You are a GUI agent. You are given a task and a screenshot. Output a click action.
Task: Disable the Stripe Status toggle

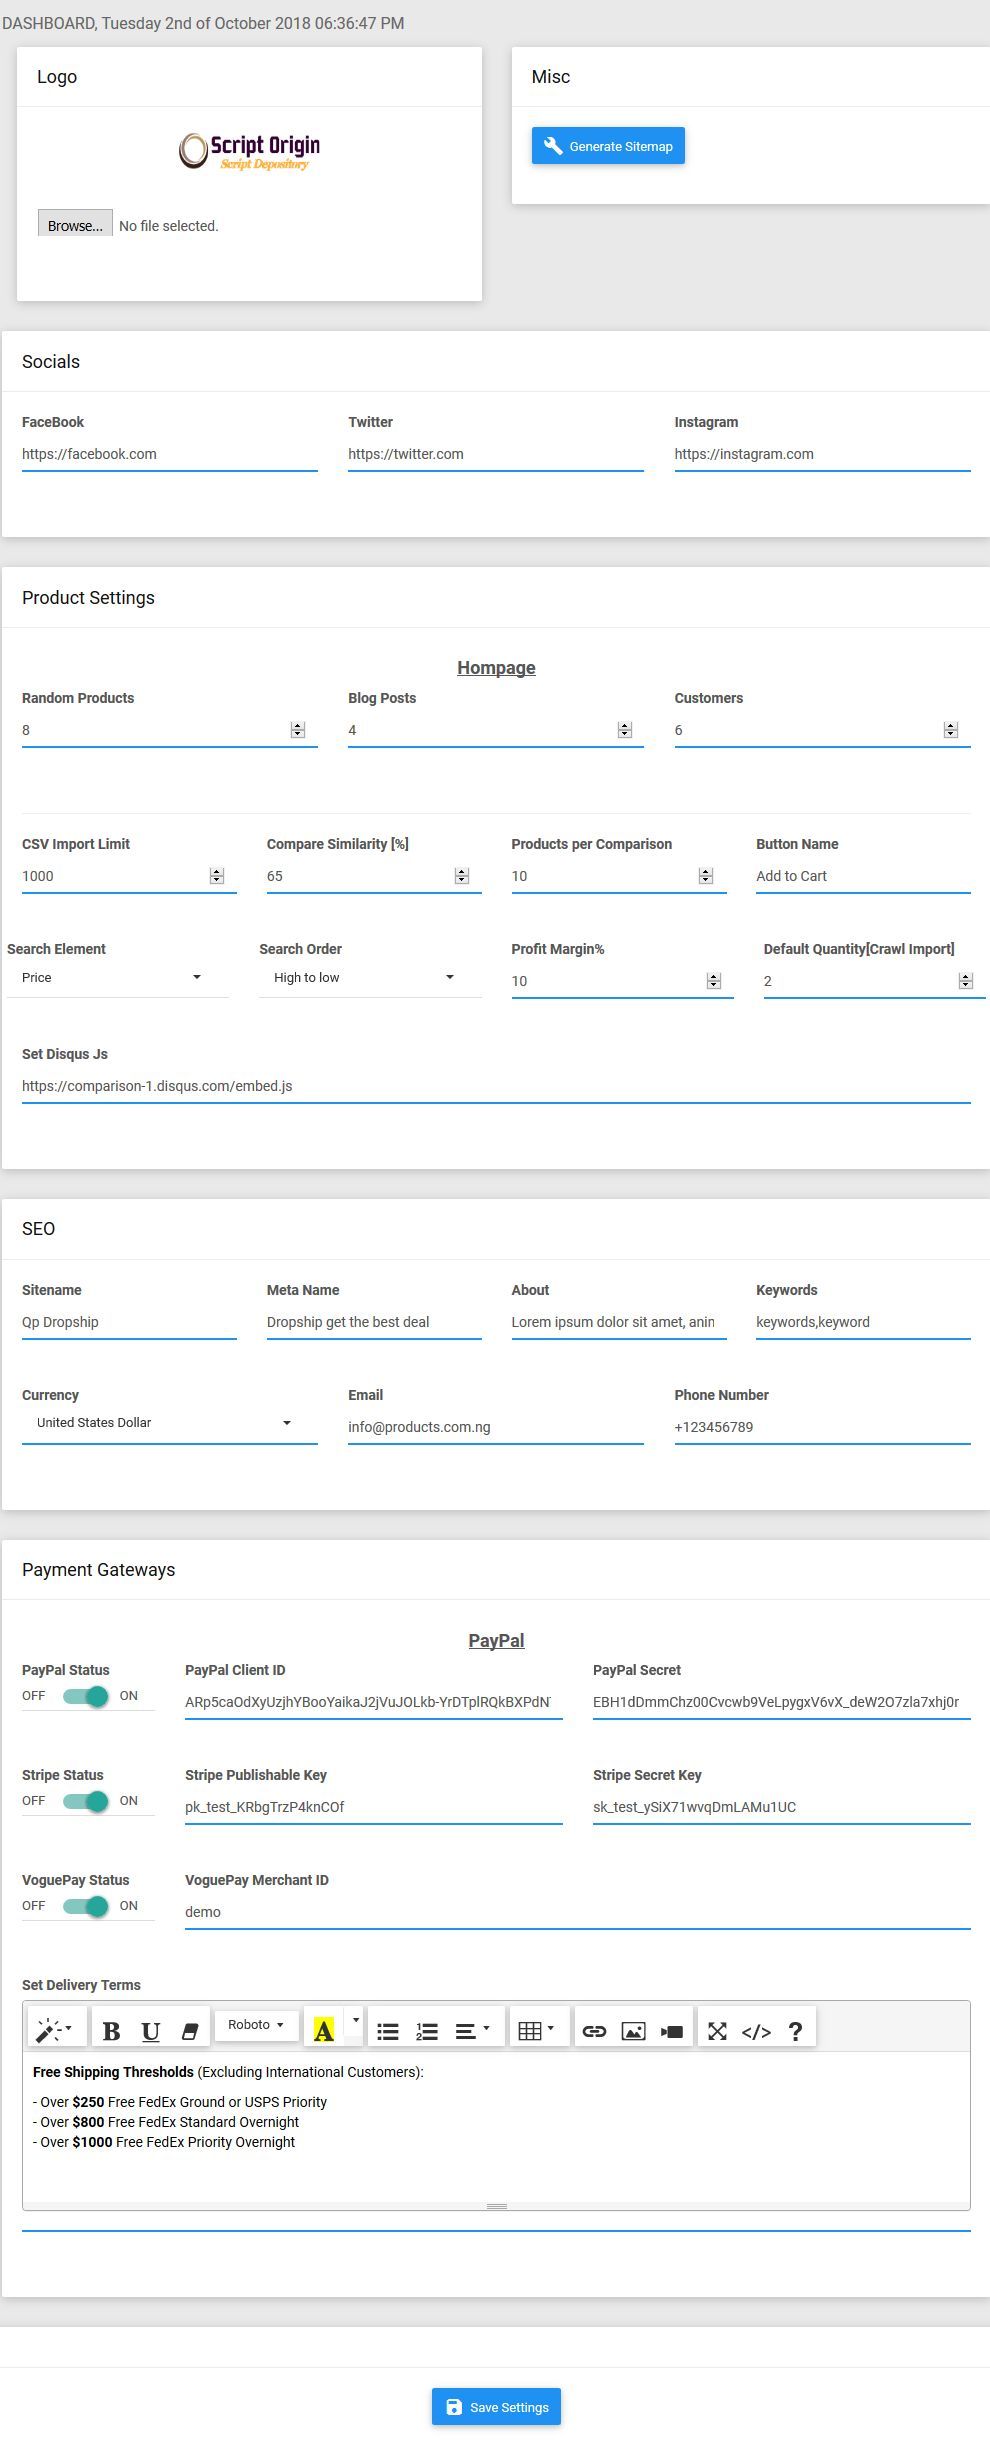[x=86, y=1801]
